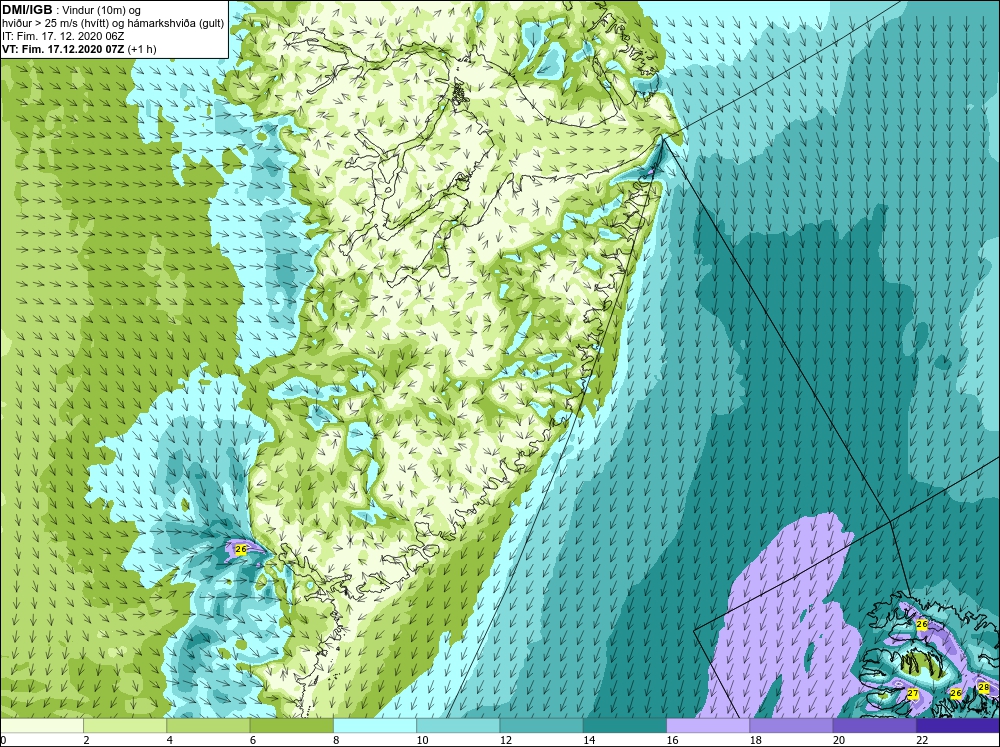Viewport: 1000px width, 747px height.
Task: Click the 8–10 m/s pale cyan legend swatch
Action: (x=375, y=725)
